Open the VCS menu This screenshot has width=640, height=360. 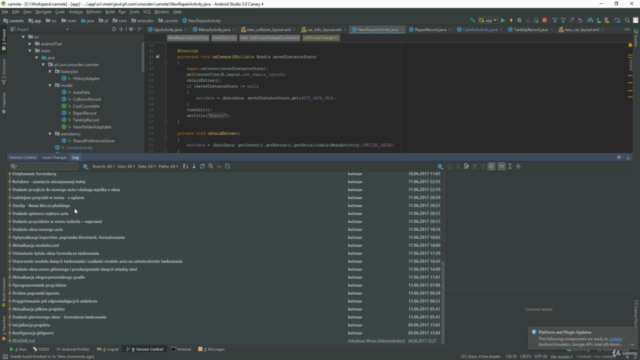[x=147, y=12]
